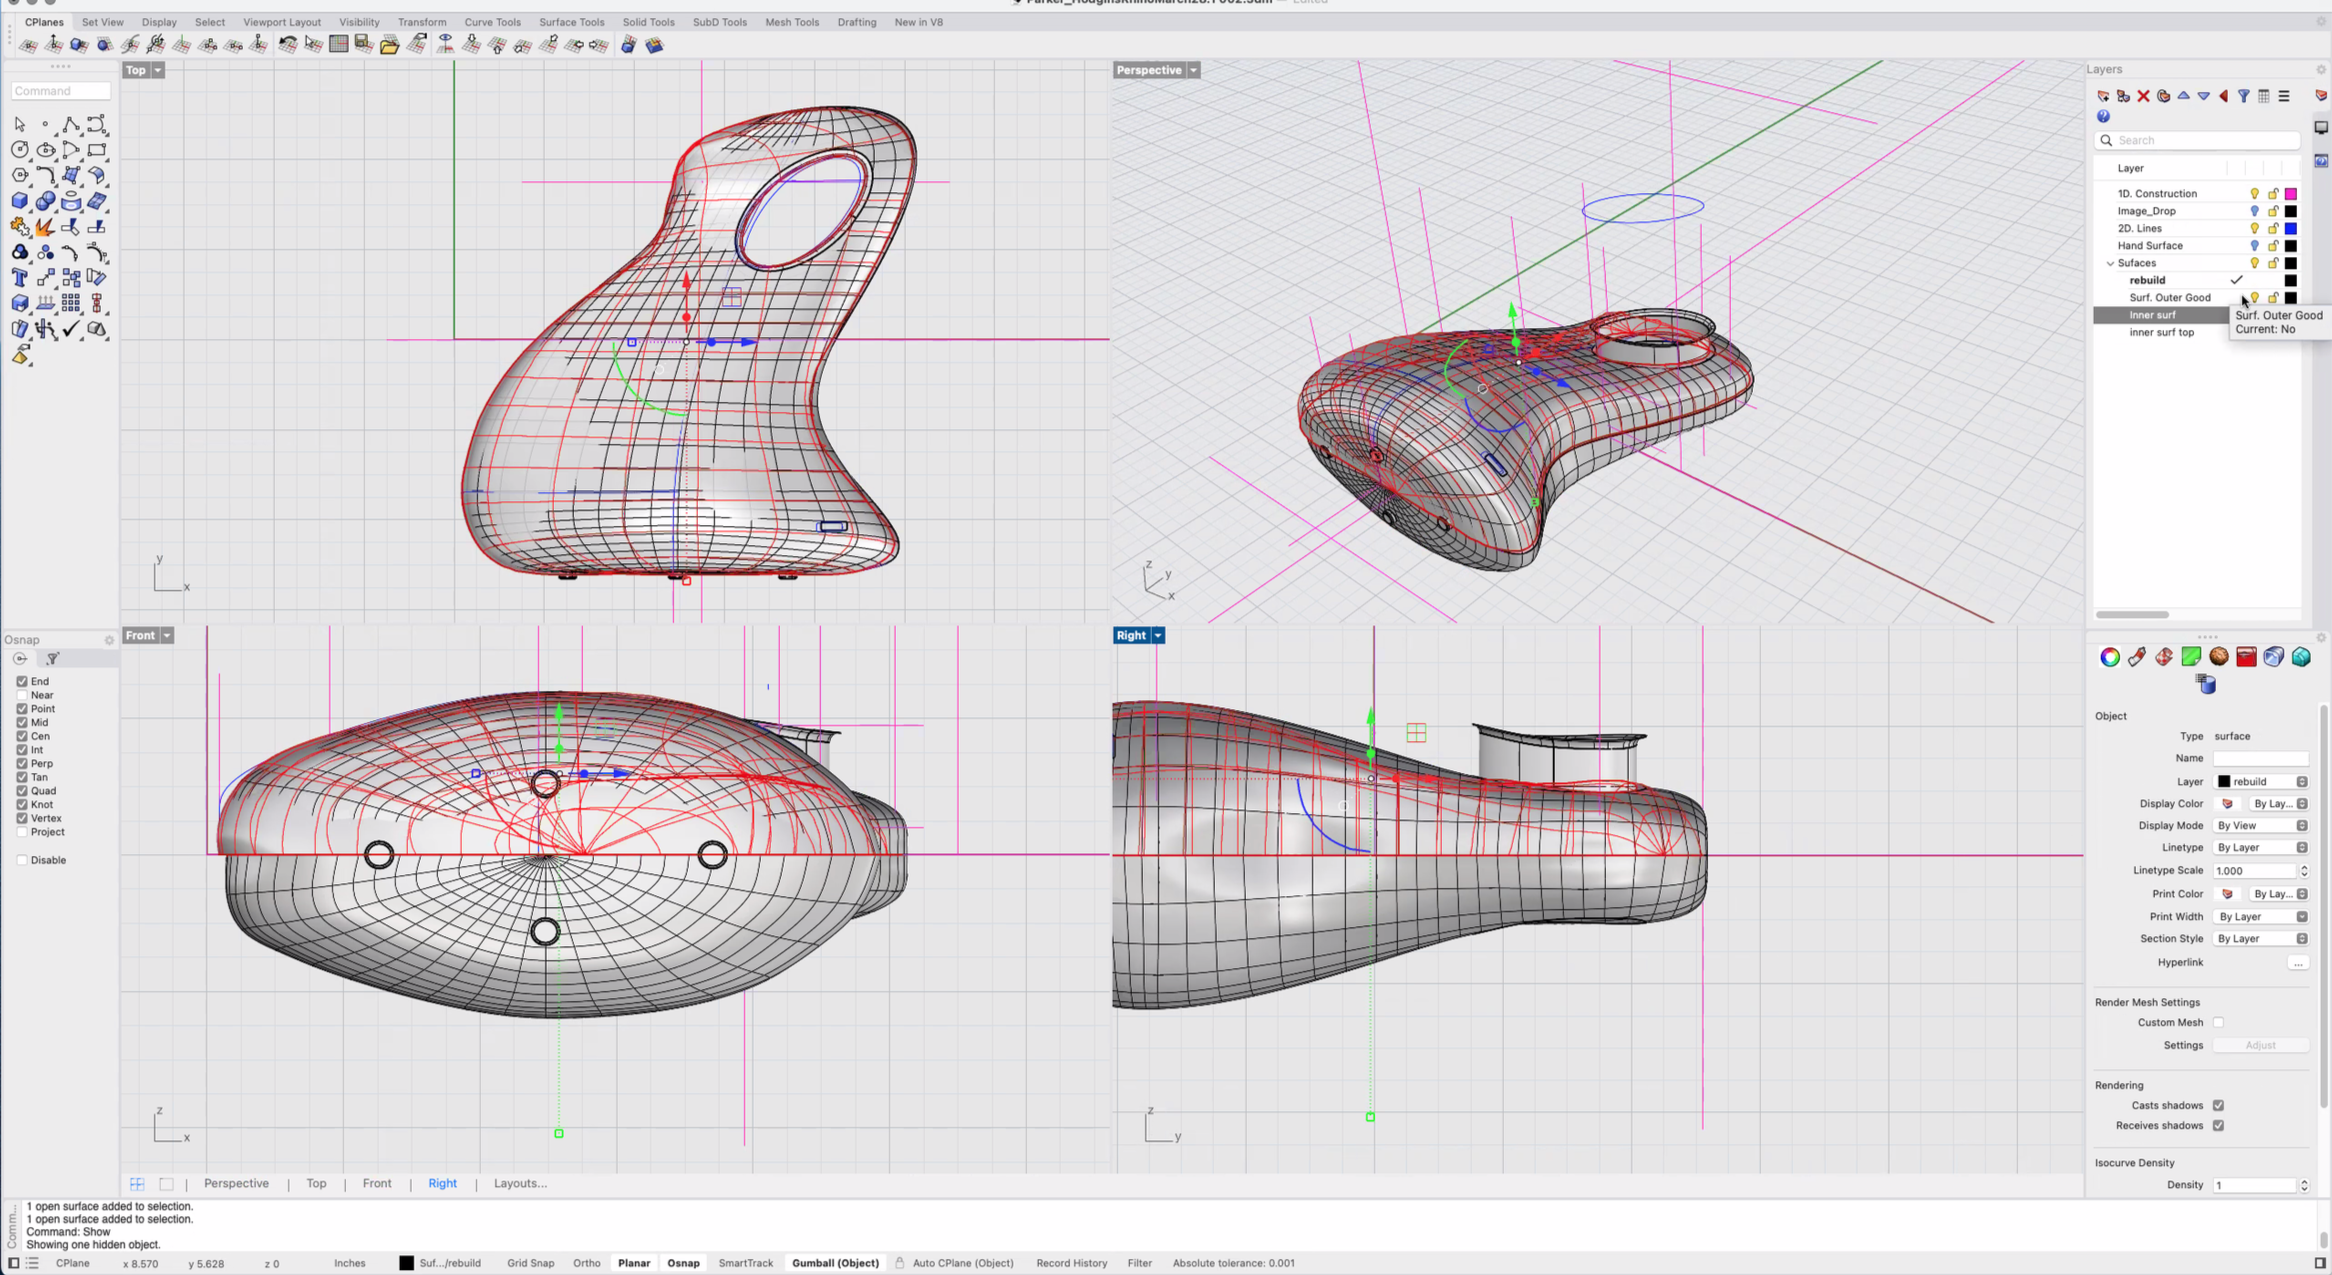Open the Surface Tools toolbar tab
This screenshot has height=1275, width=2332.
[x=571, y=22]
